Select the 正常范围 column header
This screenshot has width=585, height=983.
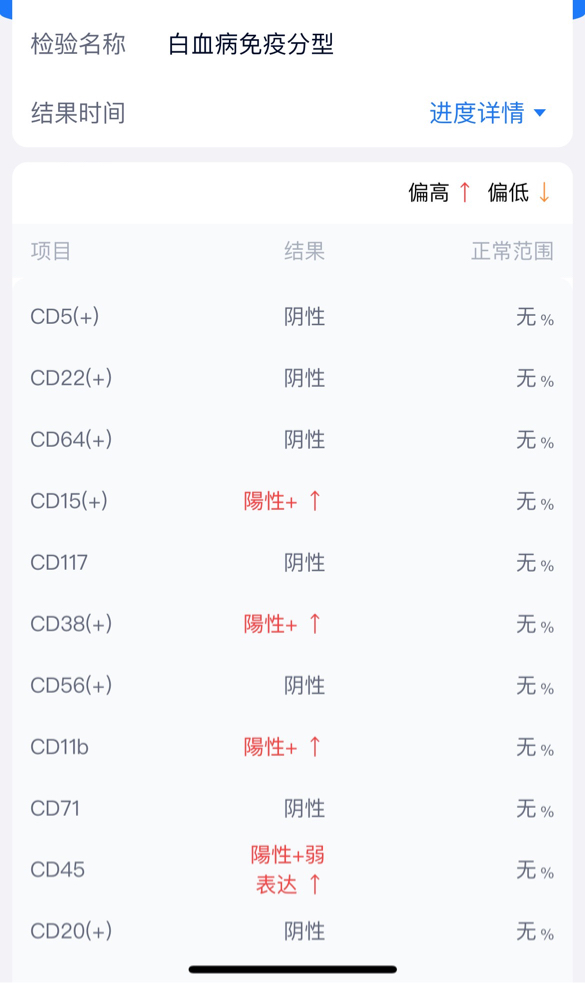[512, 251]
